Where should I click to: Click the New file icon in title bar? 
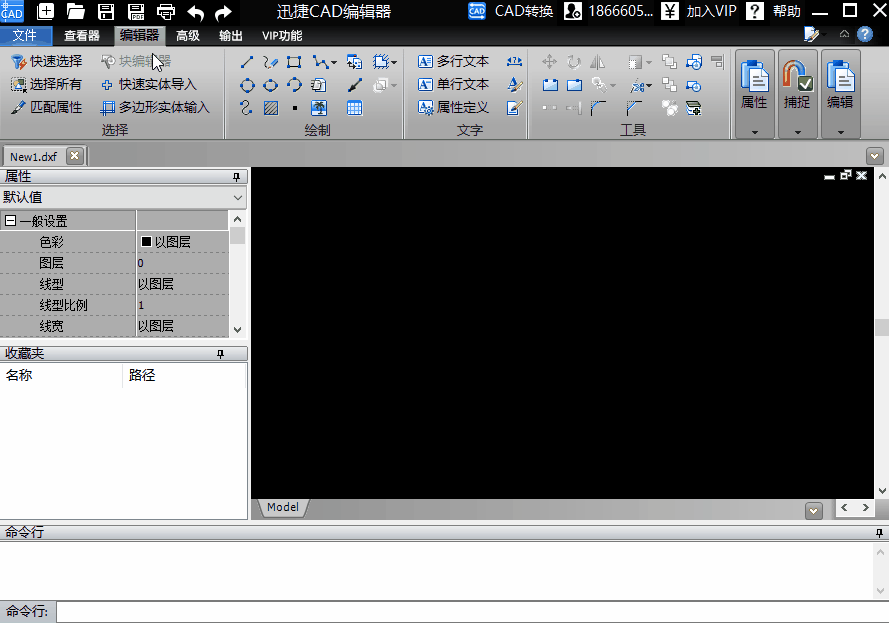coord(46,11)
